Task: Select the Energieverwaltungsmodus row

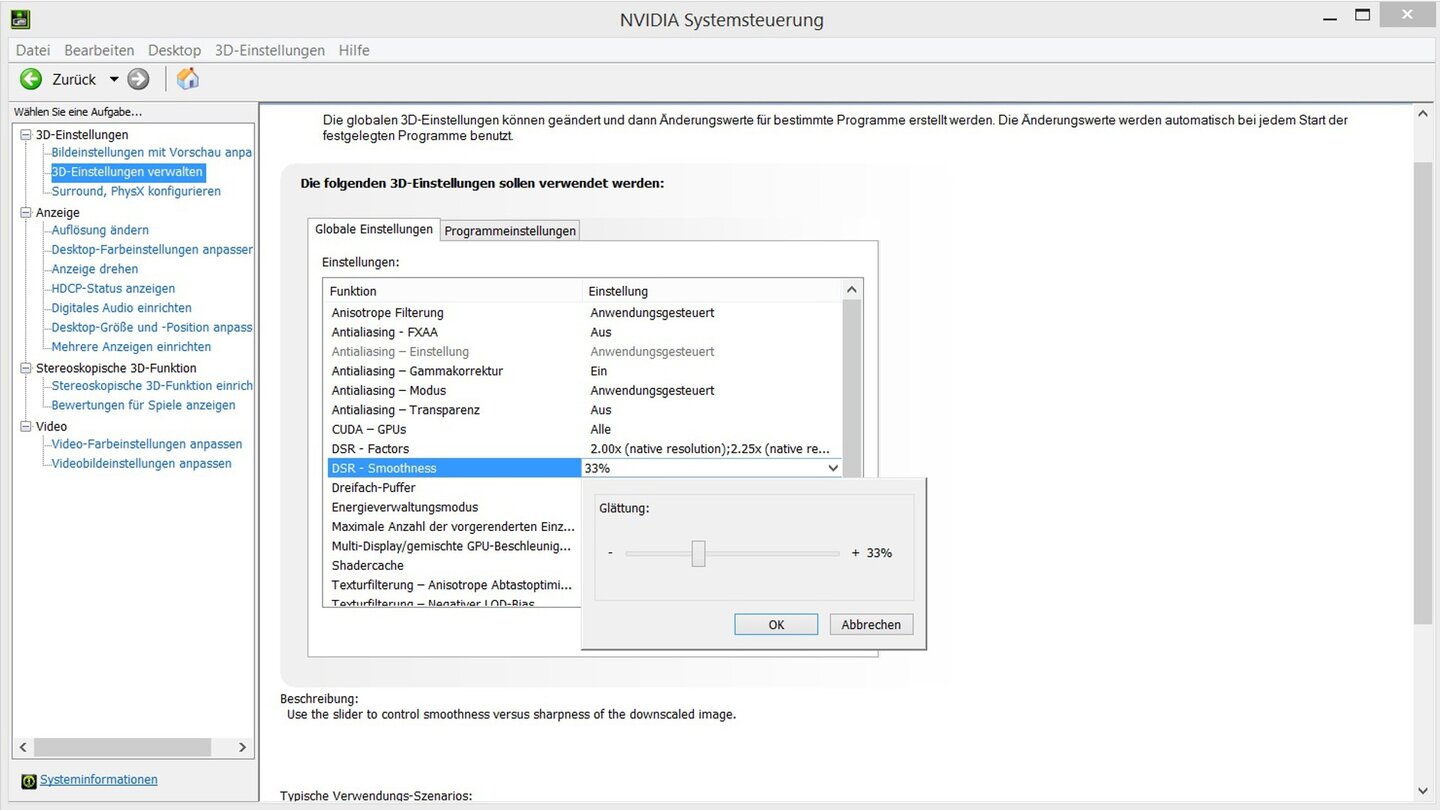Action: pos(454,507)
